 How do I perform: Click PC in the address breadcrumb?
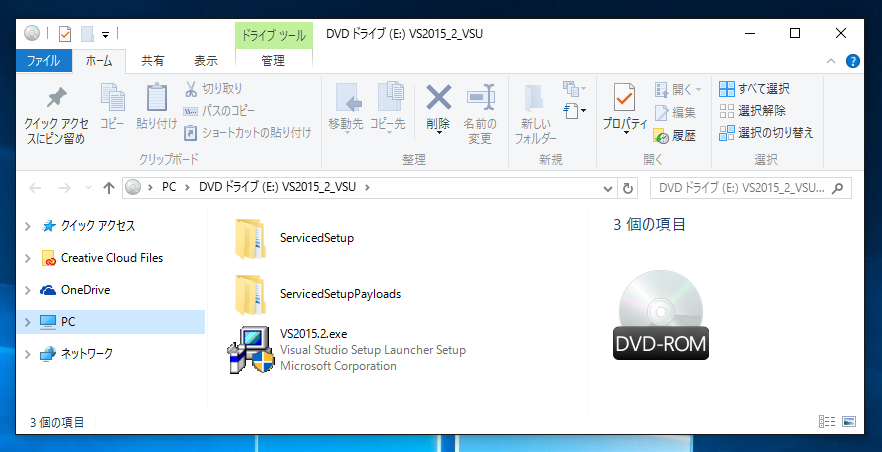(x=169, y=187)
